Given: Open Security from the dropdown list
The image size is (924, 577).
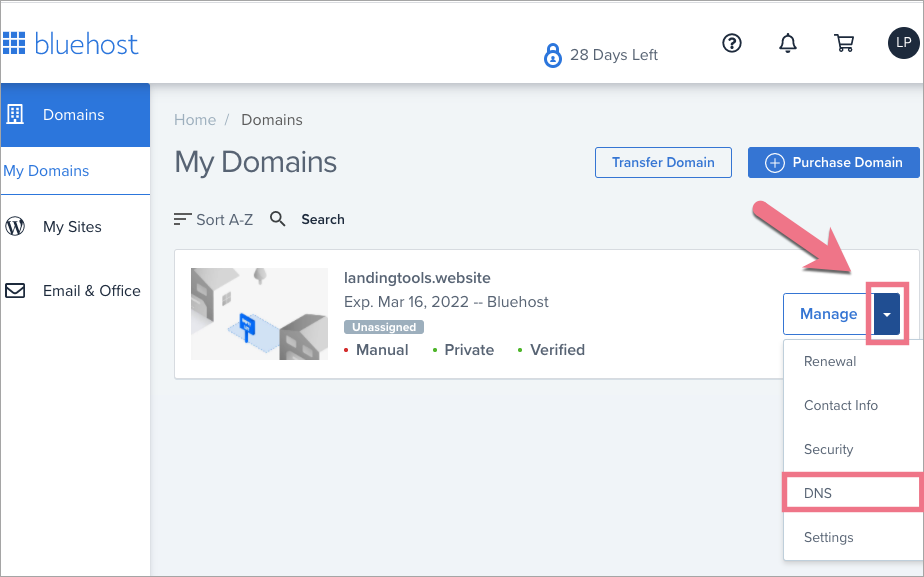Looking at the screenshot, I should point(828,449).
